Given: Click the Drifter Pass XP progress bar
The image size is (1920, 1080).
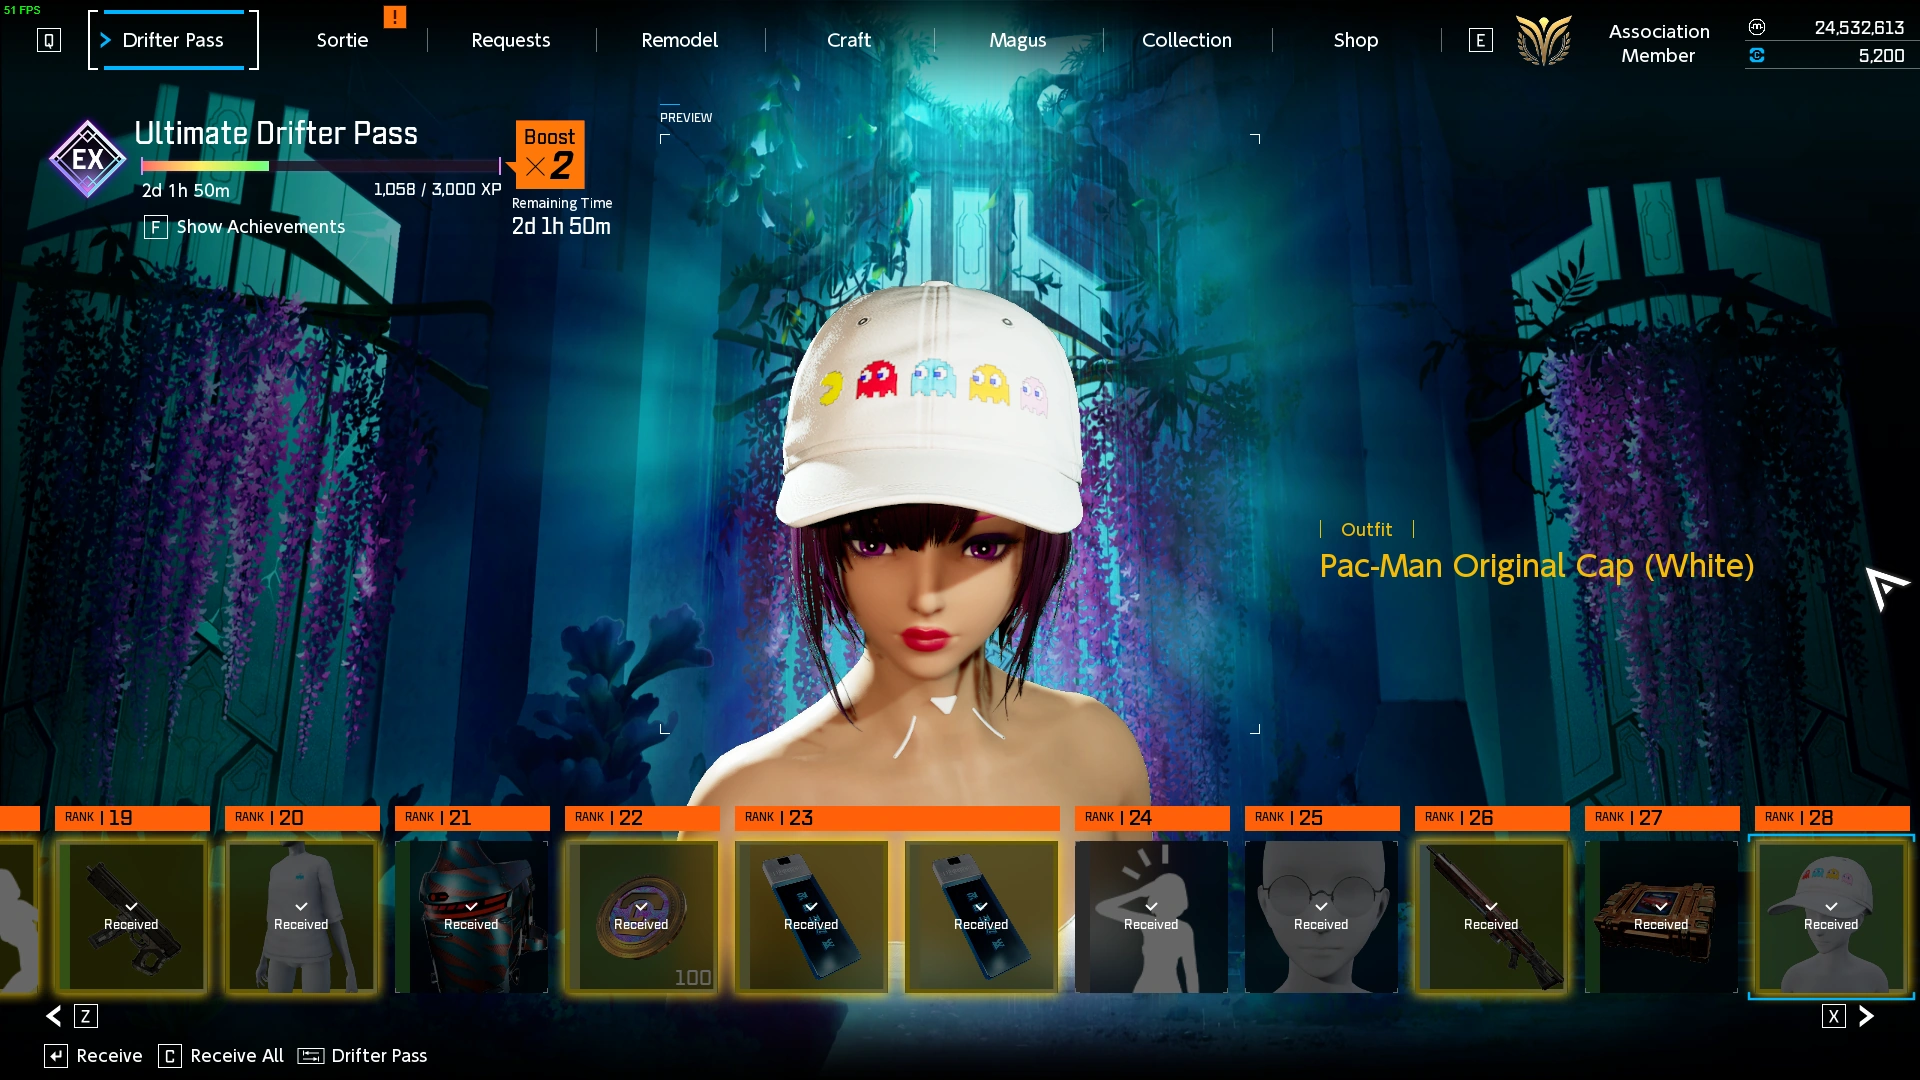Looking at the screenshot, I should 320,166.
